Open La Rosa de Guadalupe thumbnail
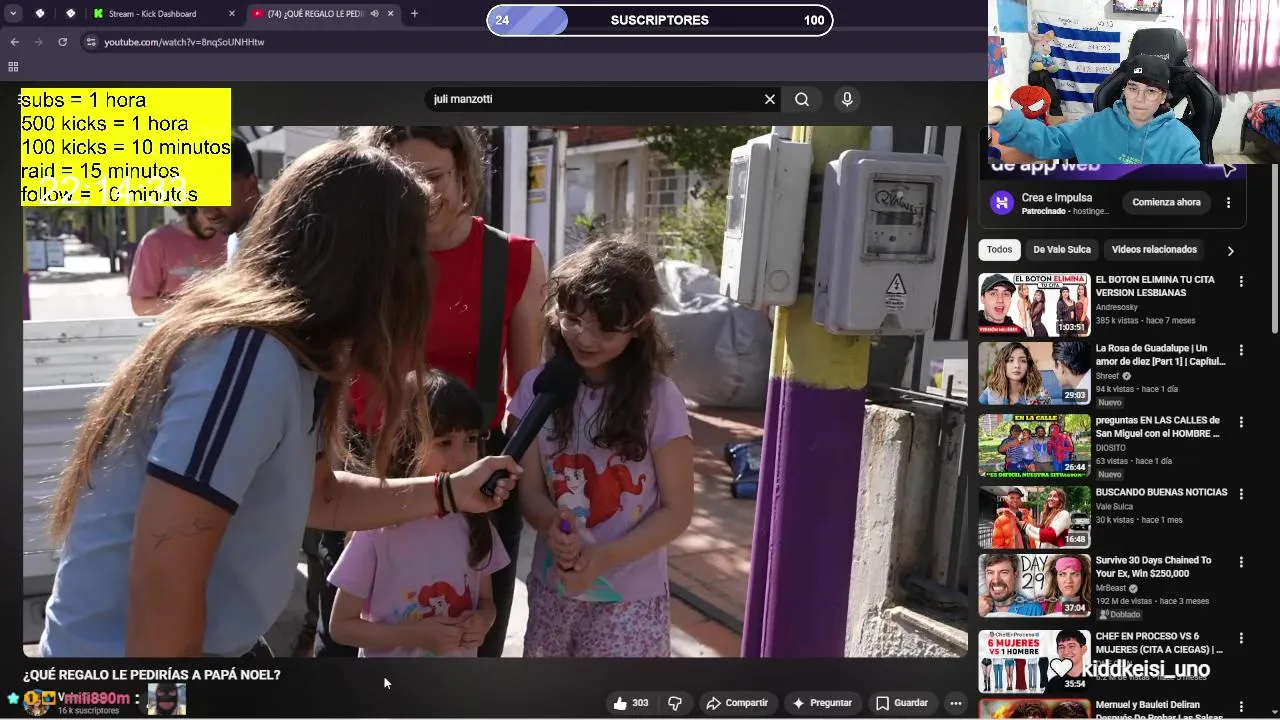 click(1034, 374)
